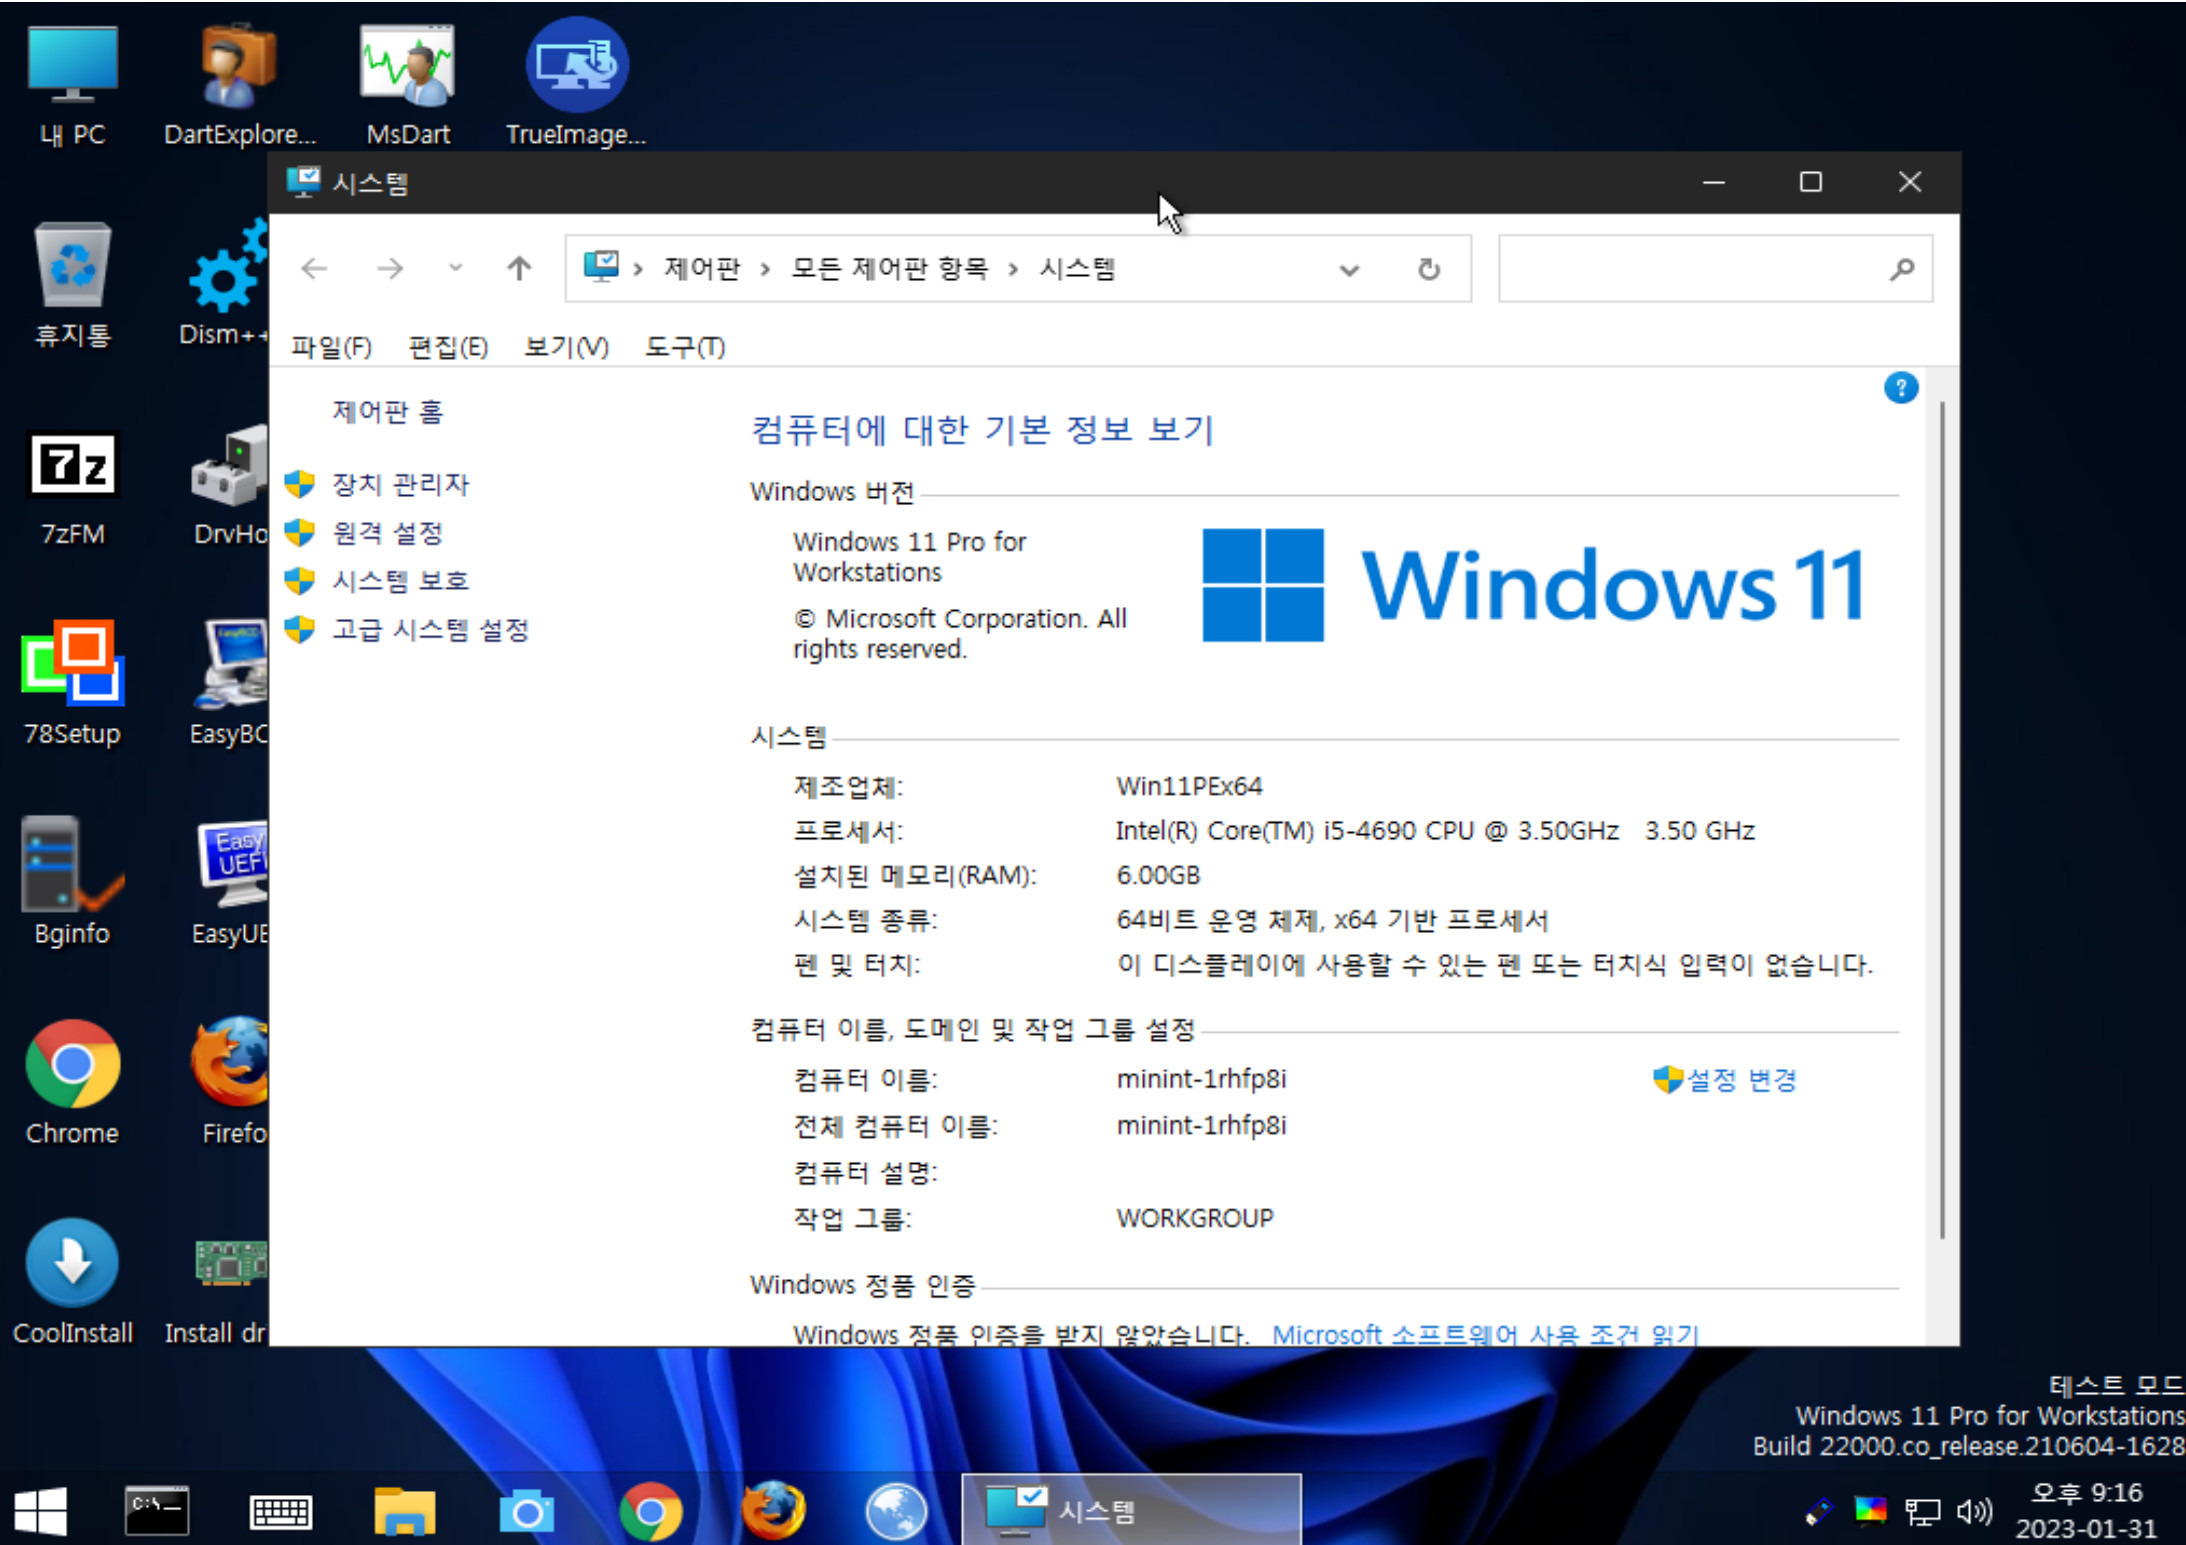
Task: Expand the chevron after 제어판 breadcrumb
Action: pyautogui.click(x=765, y=269)
